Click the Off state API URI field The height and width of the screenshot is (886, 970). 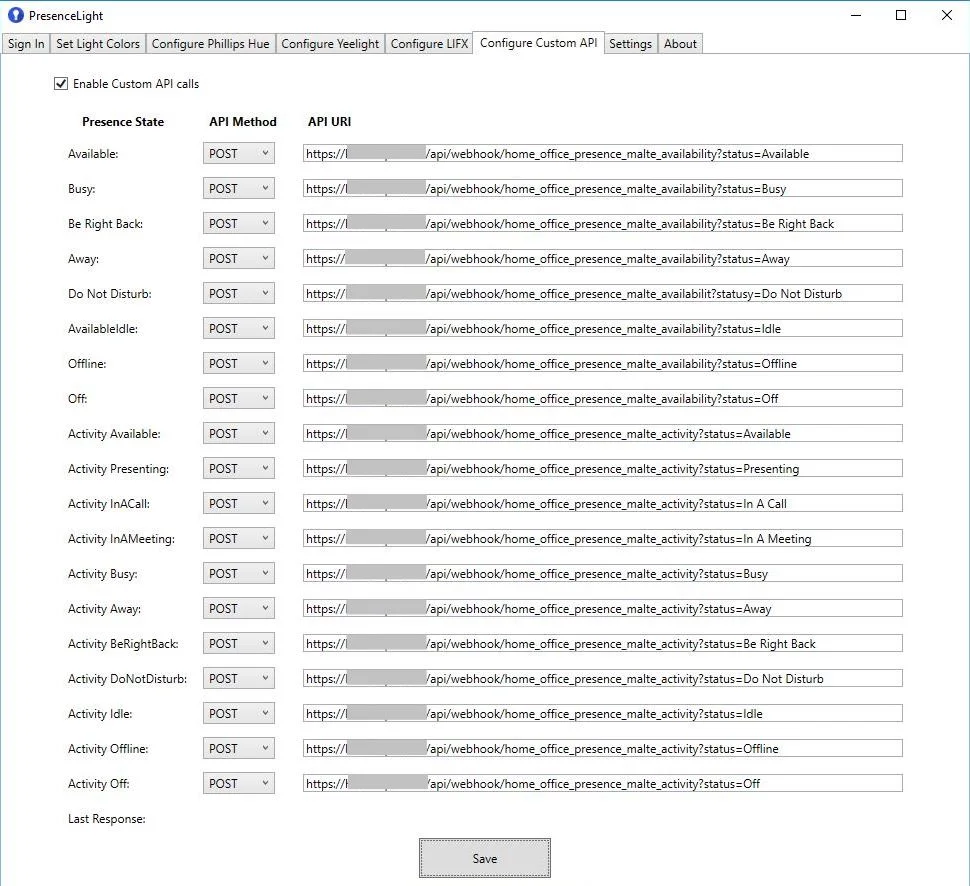pos(603,398)
